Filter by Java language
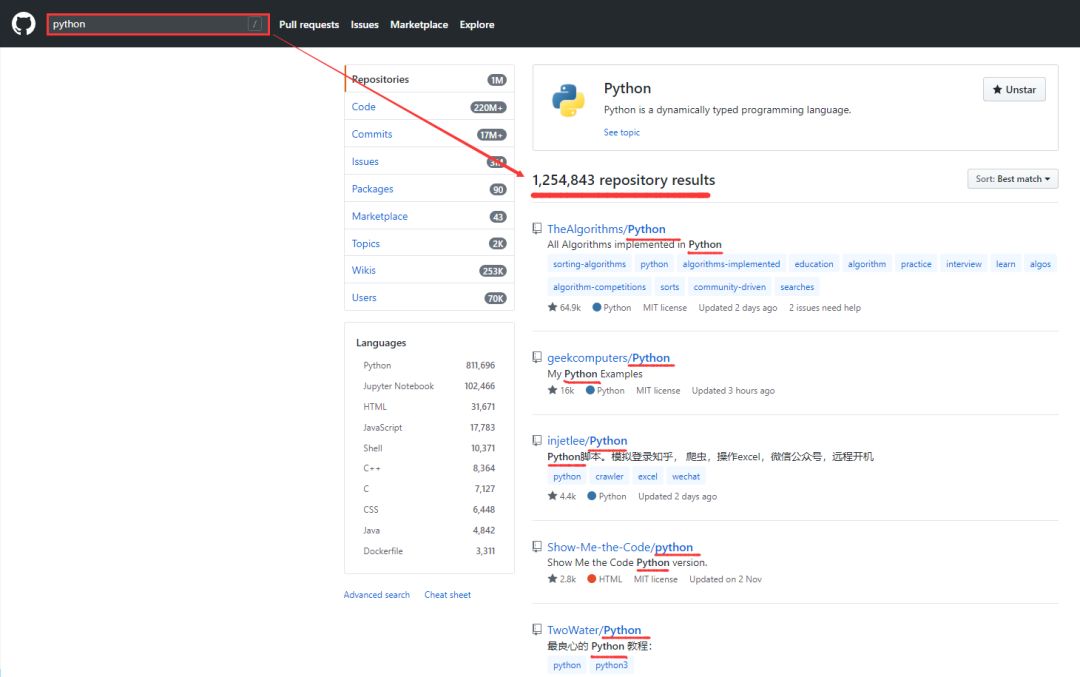 pos(429,530)
